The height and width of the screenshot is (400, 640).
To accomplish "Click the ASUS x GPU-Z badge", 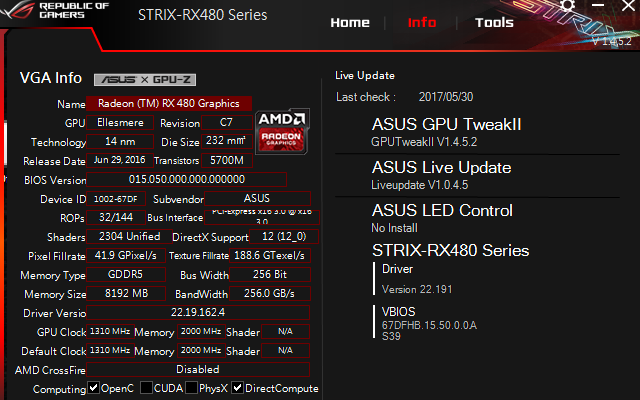I will pyautogui.click(x=145, y=80).
